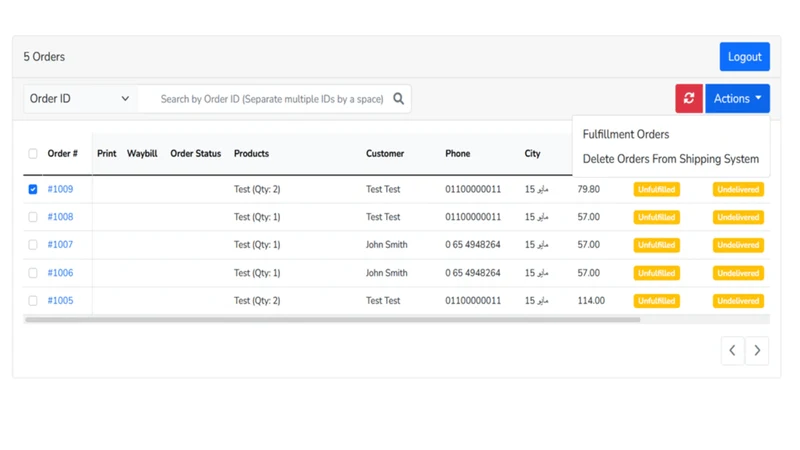Open order #1005 link

60,301
